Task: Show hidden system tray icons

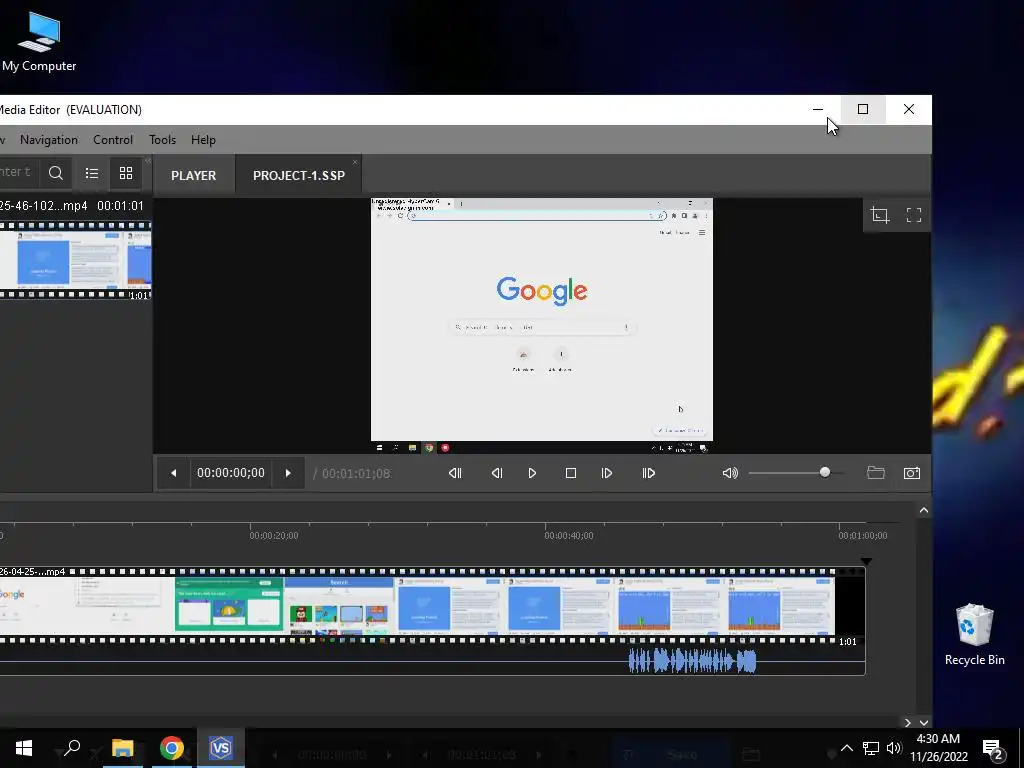Action: click(846, 748)
